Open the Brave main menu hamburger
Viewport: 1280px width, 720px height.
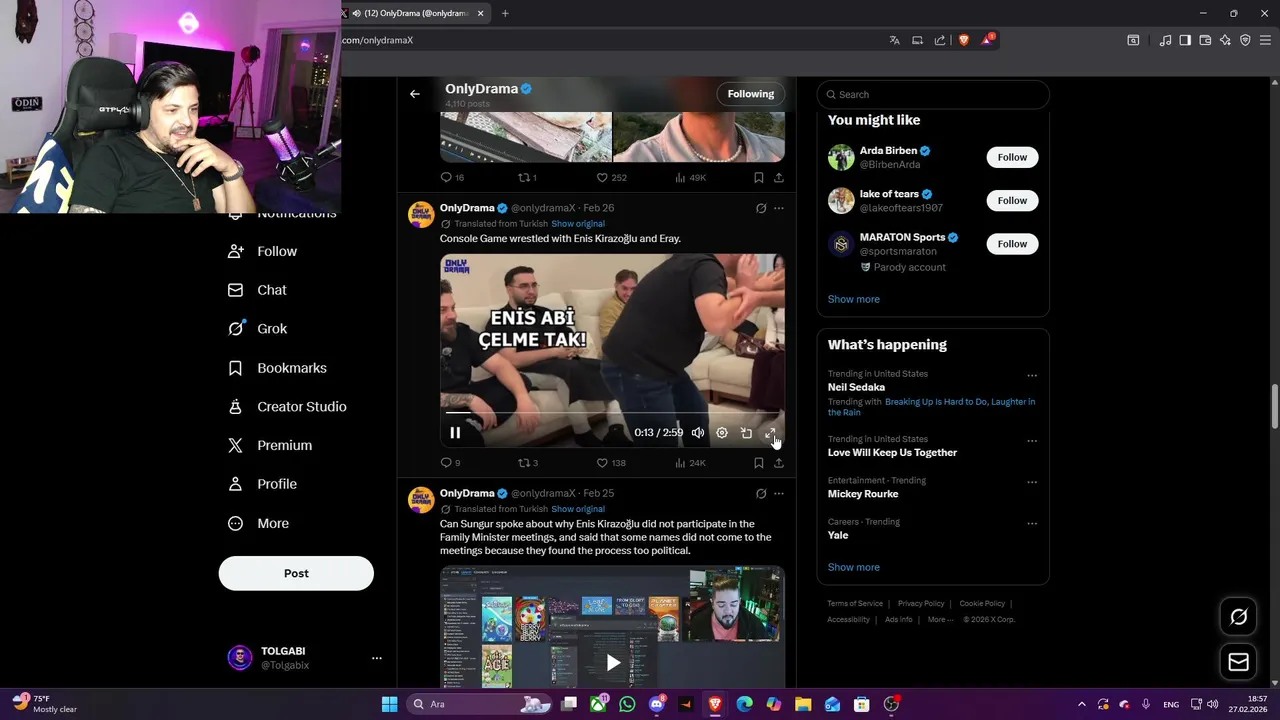click(1265, 40)
